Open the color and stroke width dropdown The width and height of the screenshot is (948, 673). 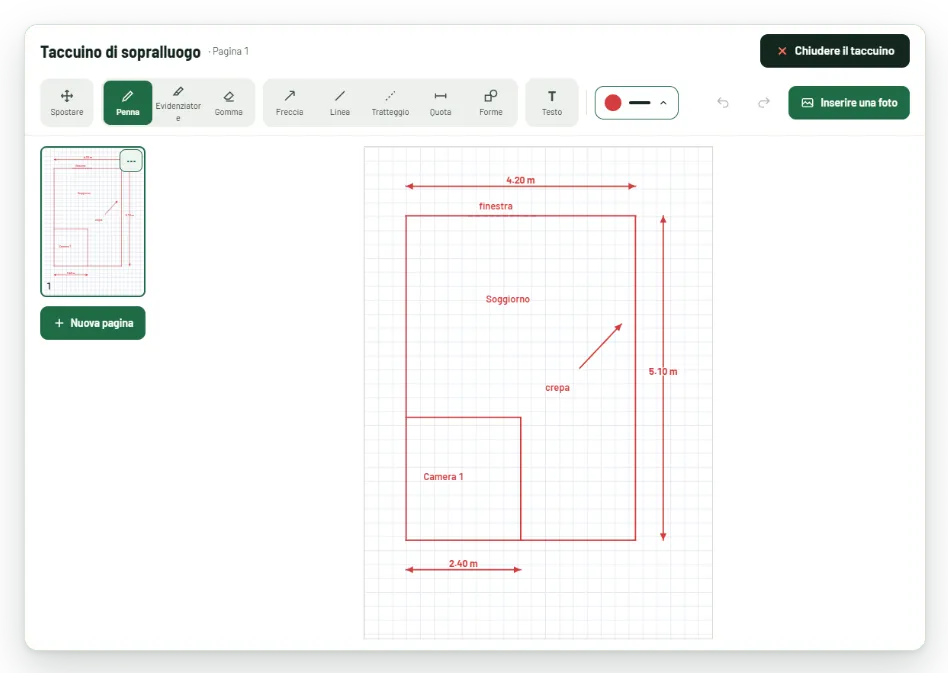coord(637,103)
